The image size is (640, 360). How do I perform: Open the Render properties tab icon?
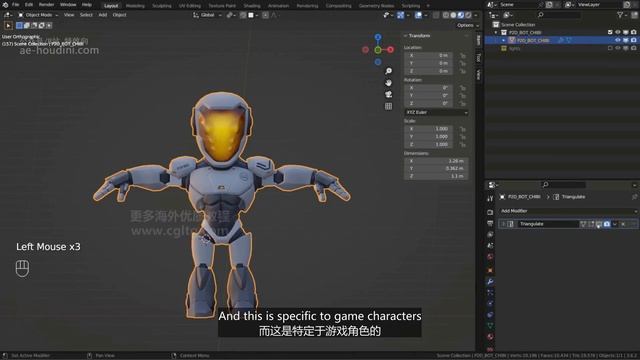490,212
